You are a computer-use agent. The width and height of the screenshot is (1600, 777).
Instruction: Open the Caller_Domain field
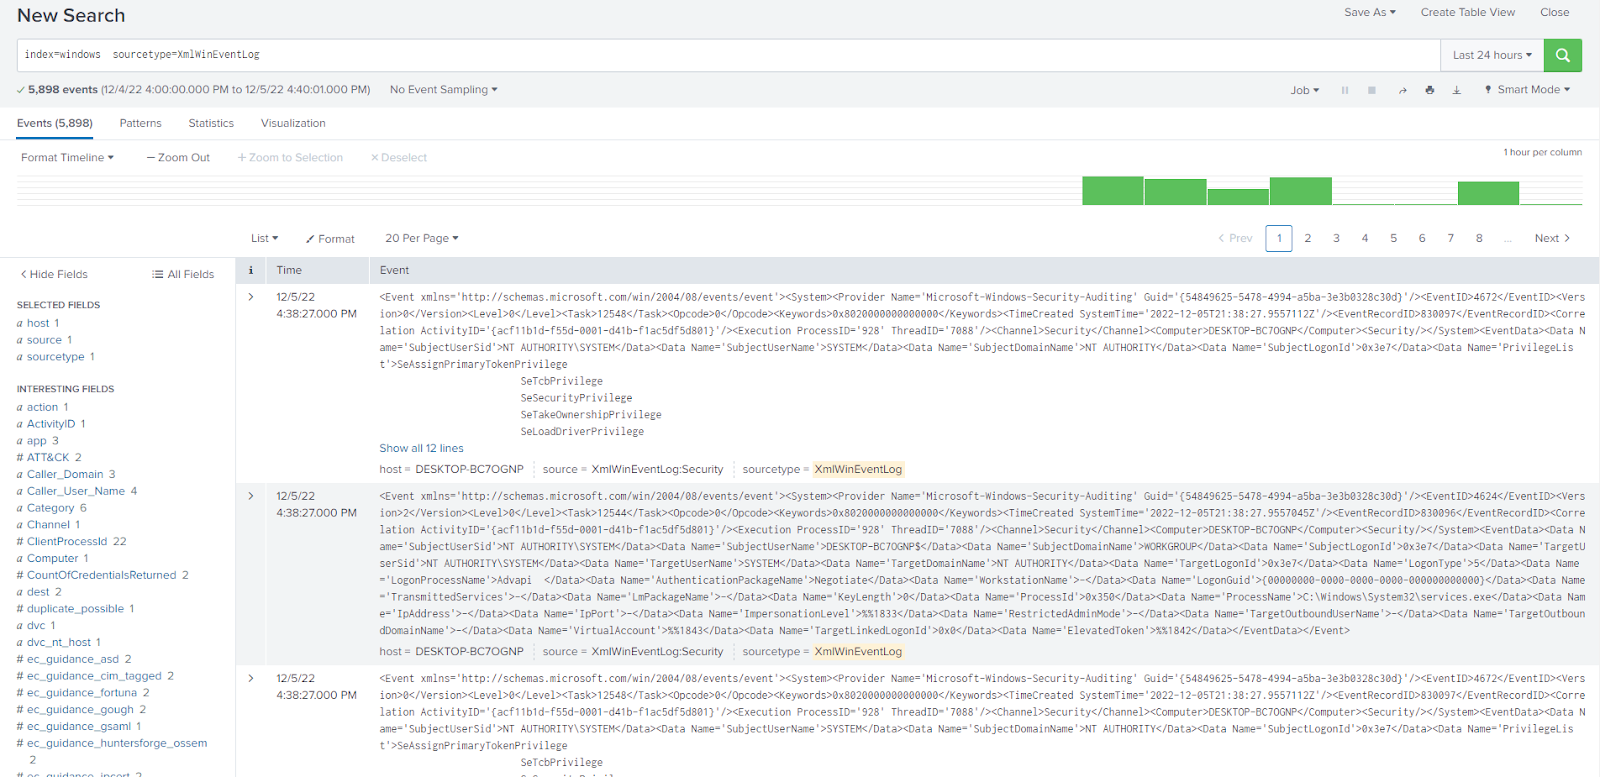coord(65,474)
